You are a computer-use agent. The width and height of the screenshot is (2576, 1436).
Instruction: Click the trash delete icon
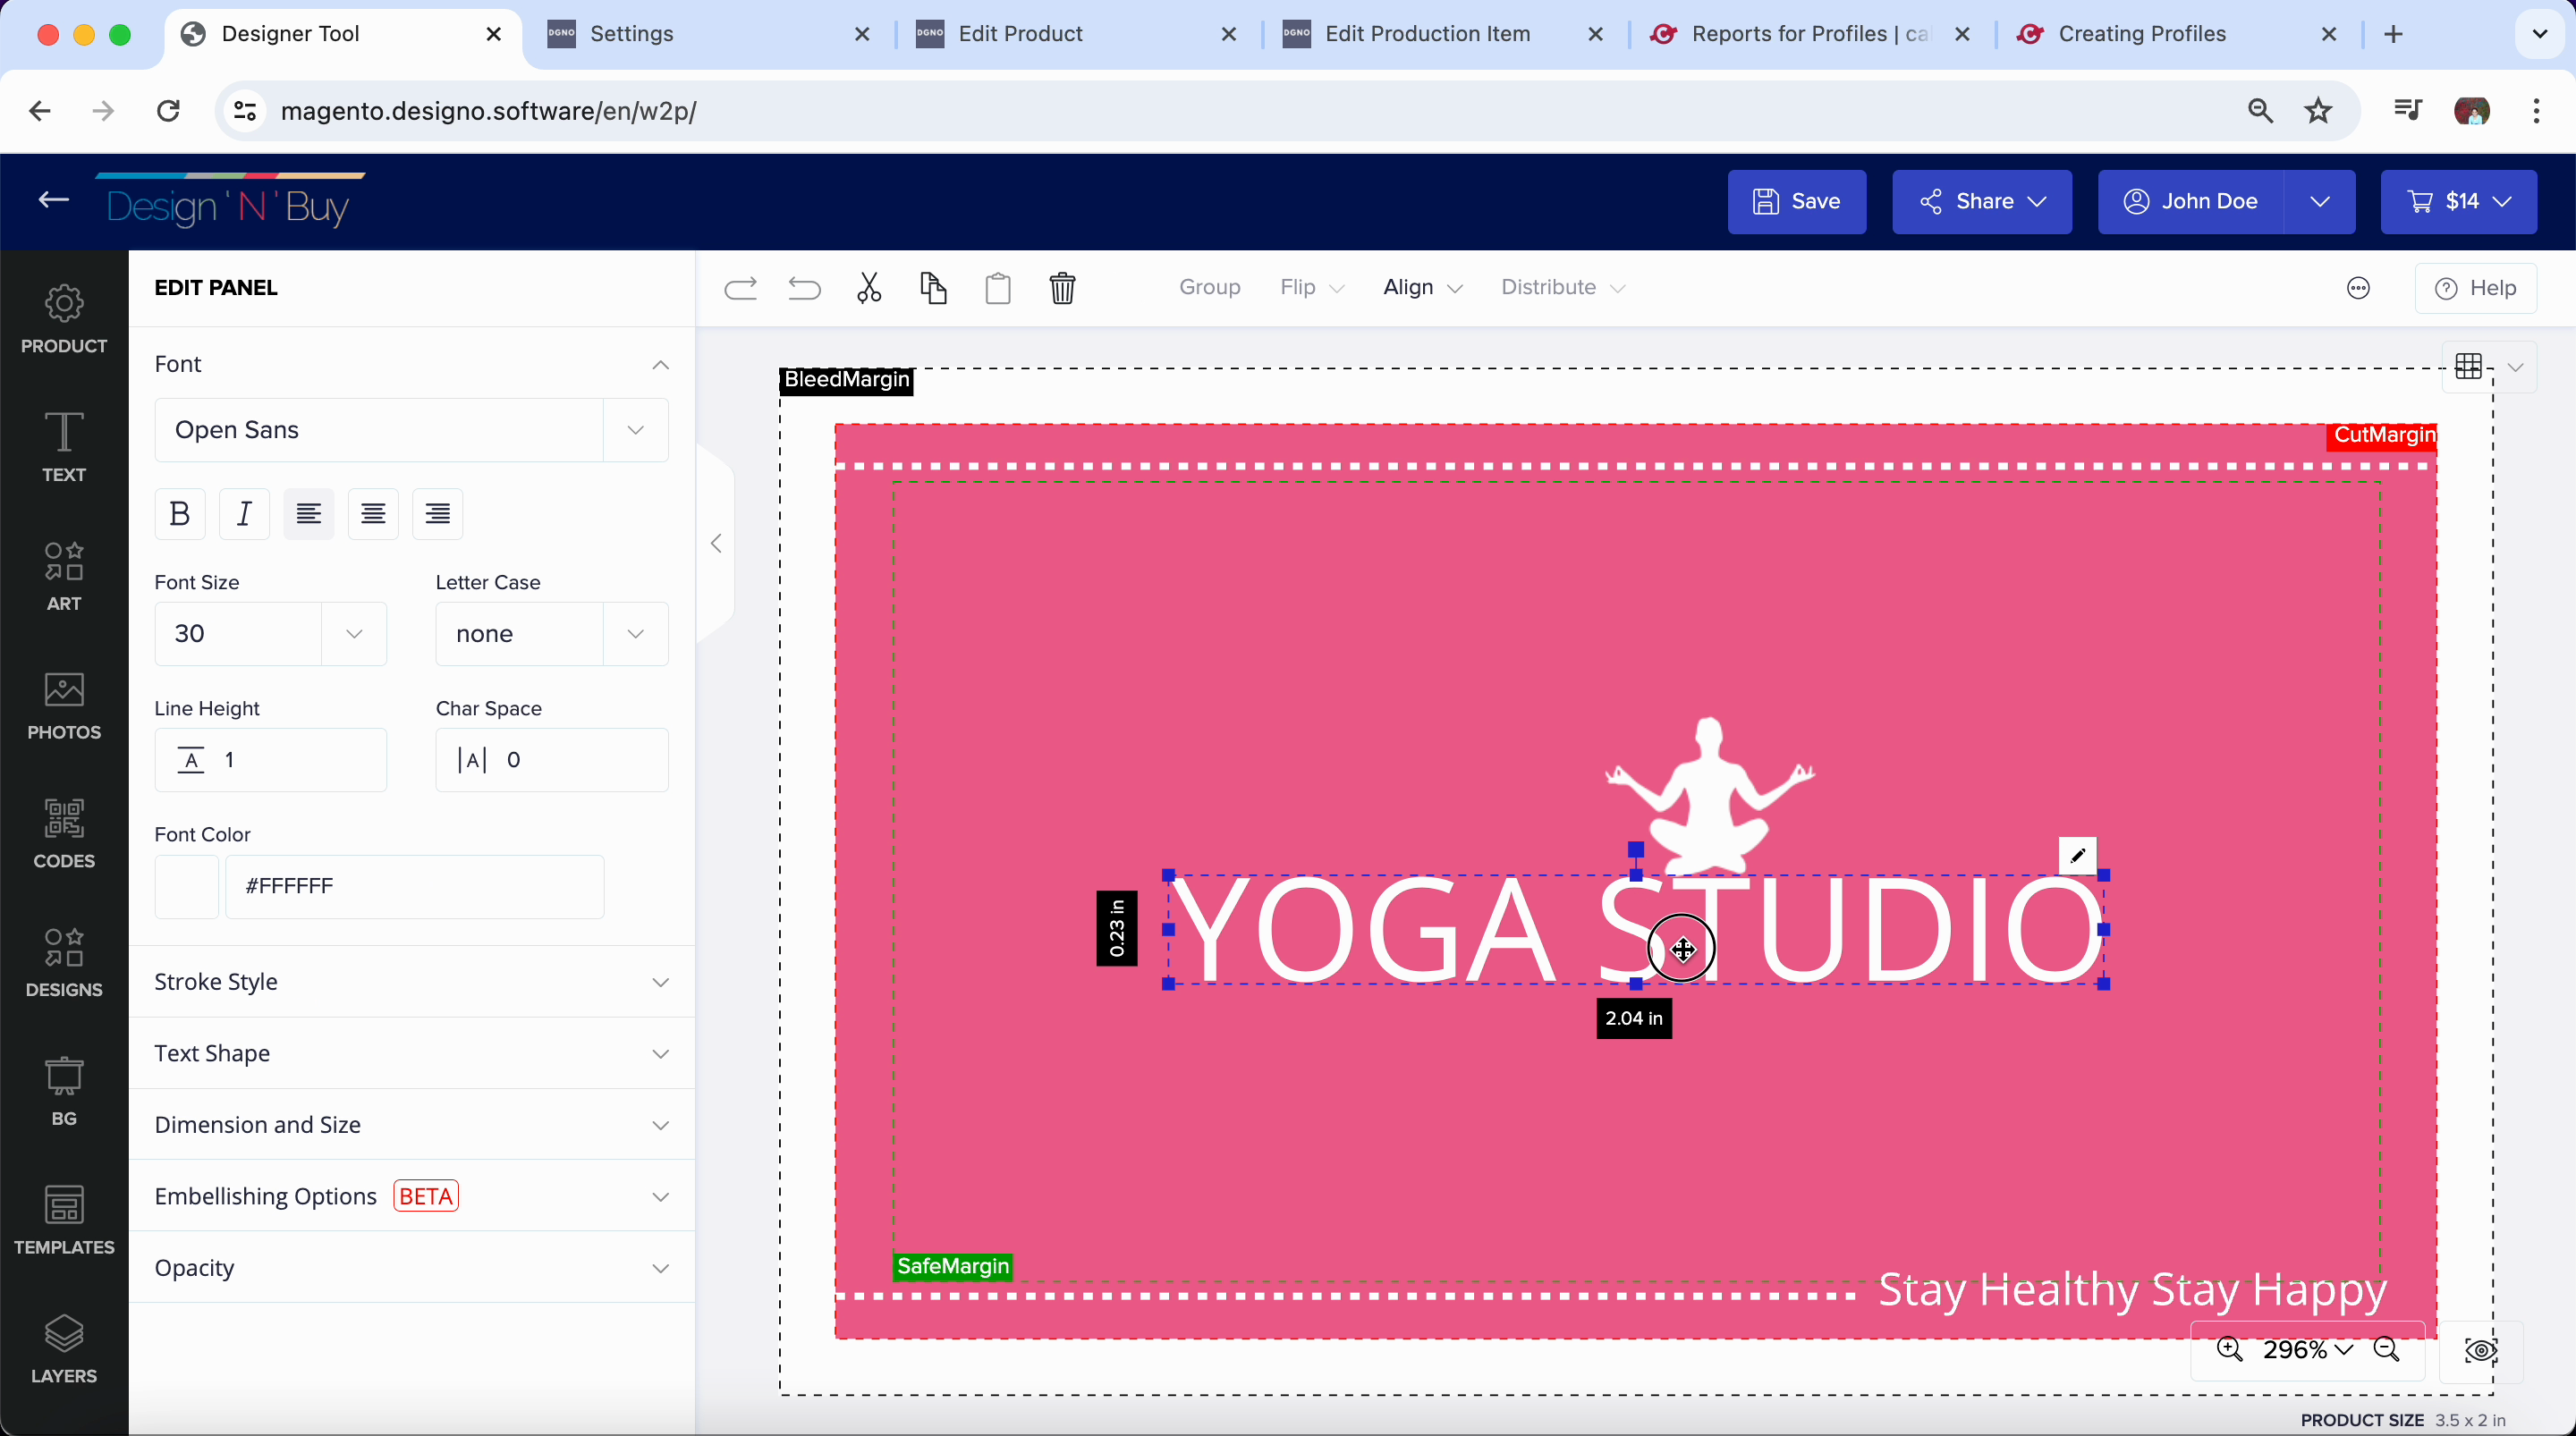coord(1062,288)
